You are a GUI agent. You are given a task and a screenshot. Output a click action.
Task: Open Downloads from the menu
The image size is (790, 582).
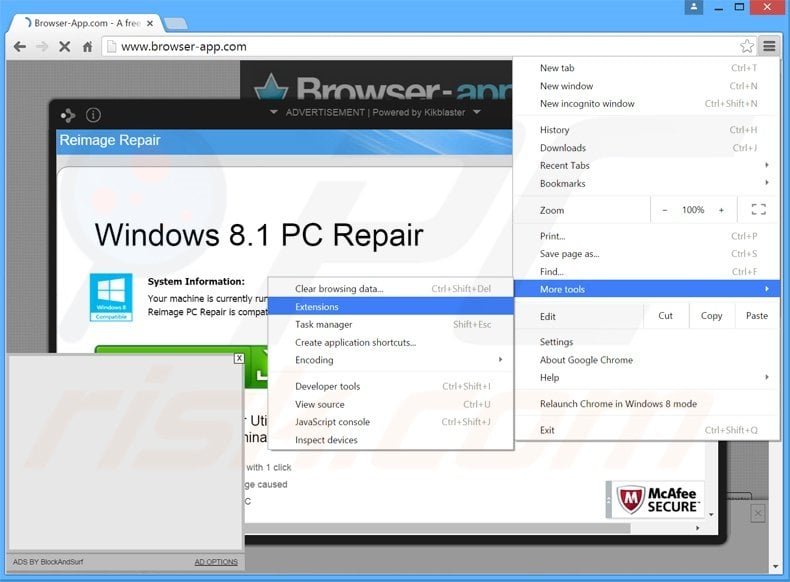pos(646,148)
